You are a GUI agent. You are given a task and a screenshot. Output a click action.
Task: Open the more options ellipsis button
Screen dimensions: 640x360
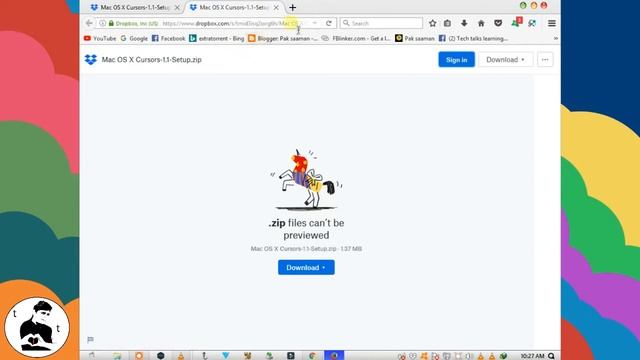(545, 60)
